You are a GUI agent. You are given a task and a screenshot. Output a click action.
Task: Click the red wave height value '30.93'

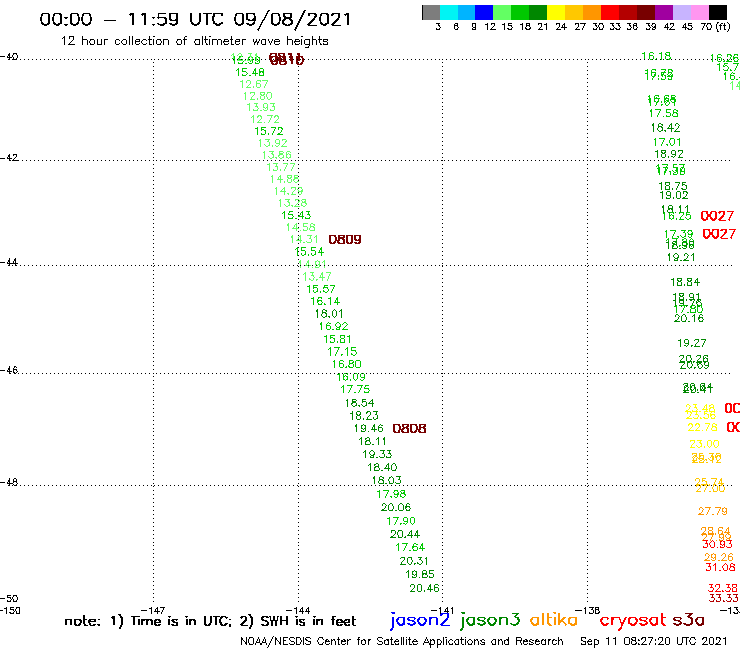[x=717, y=545]
